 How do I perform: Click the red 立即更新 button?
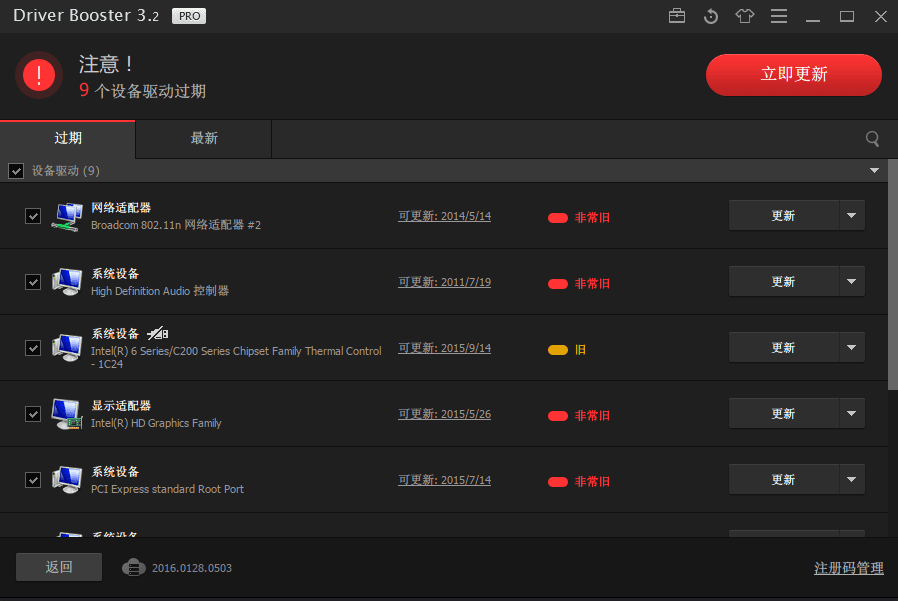pyautogui.click(x=794, y=74)
